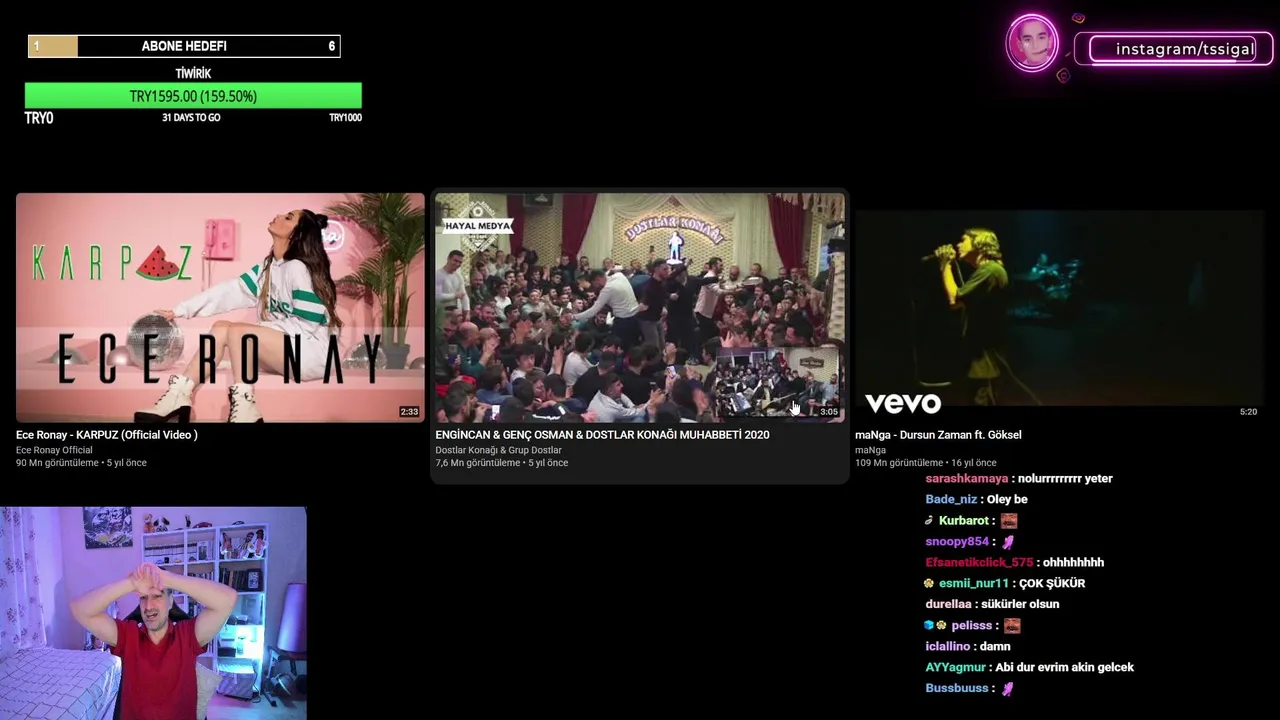The image size is (1280, 720).
Task: Click chat username esmii_nur11
Action: click(974, 584)
